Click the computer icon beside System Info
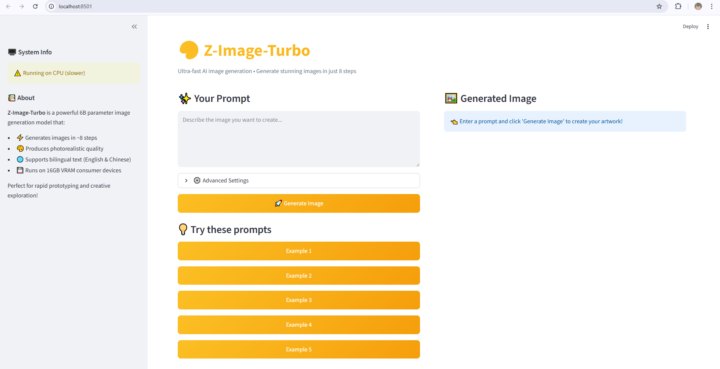Viewport: 720px width, 369px height. point(12,52)
